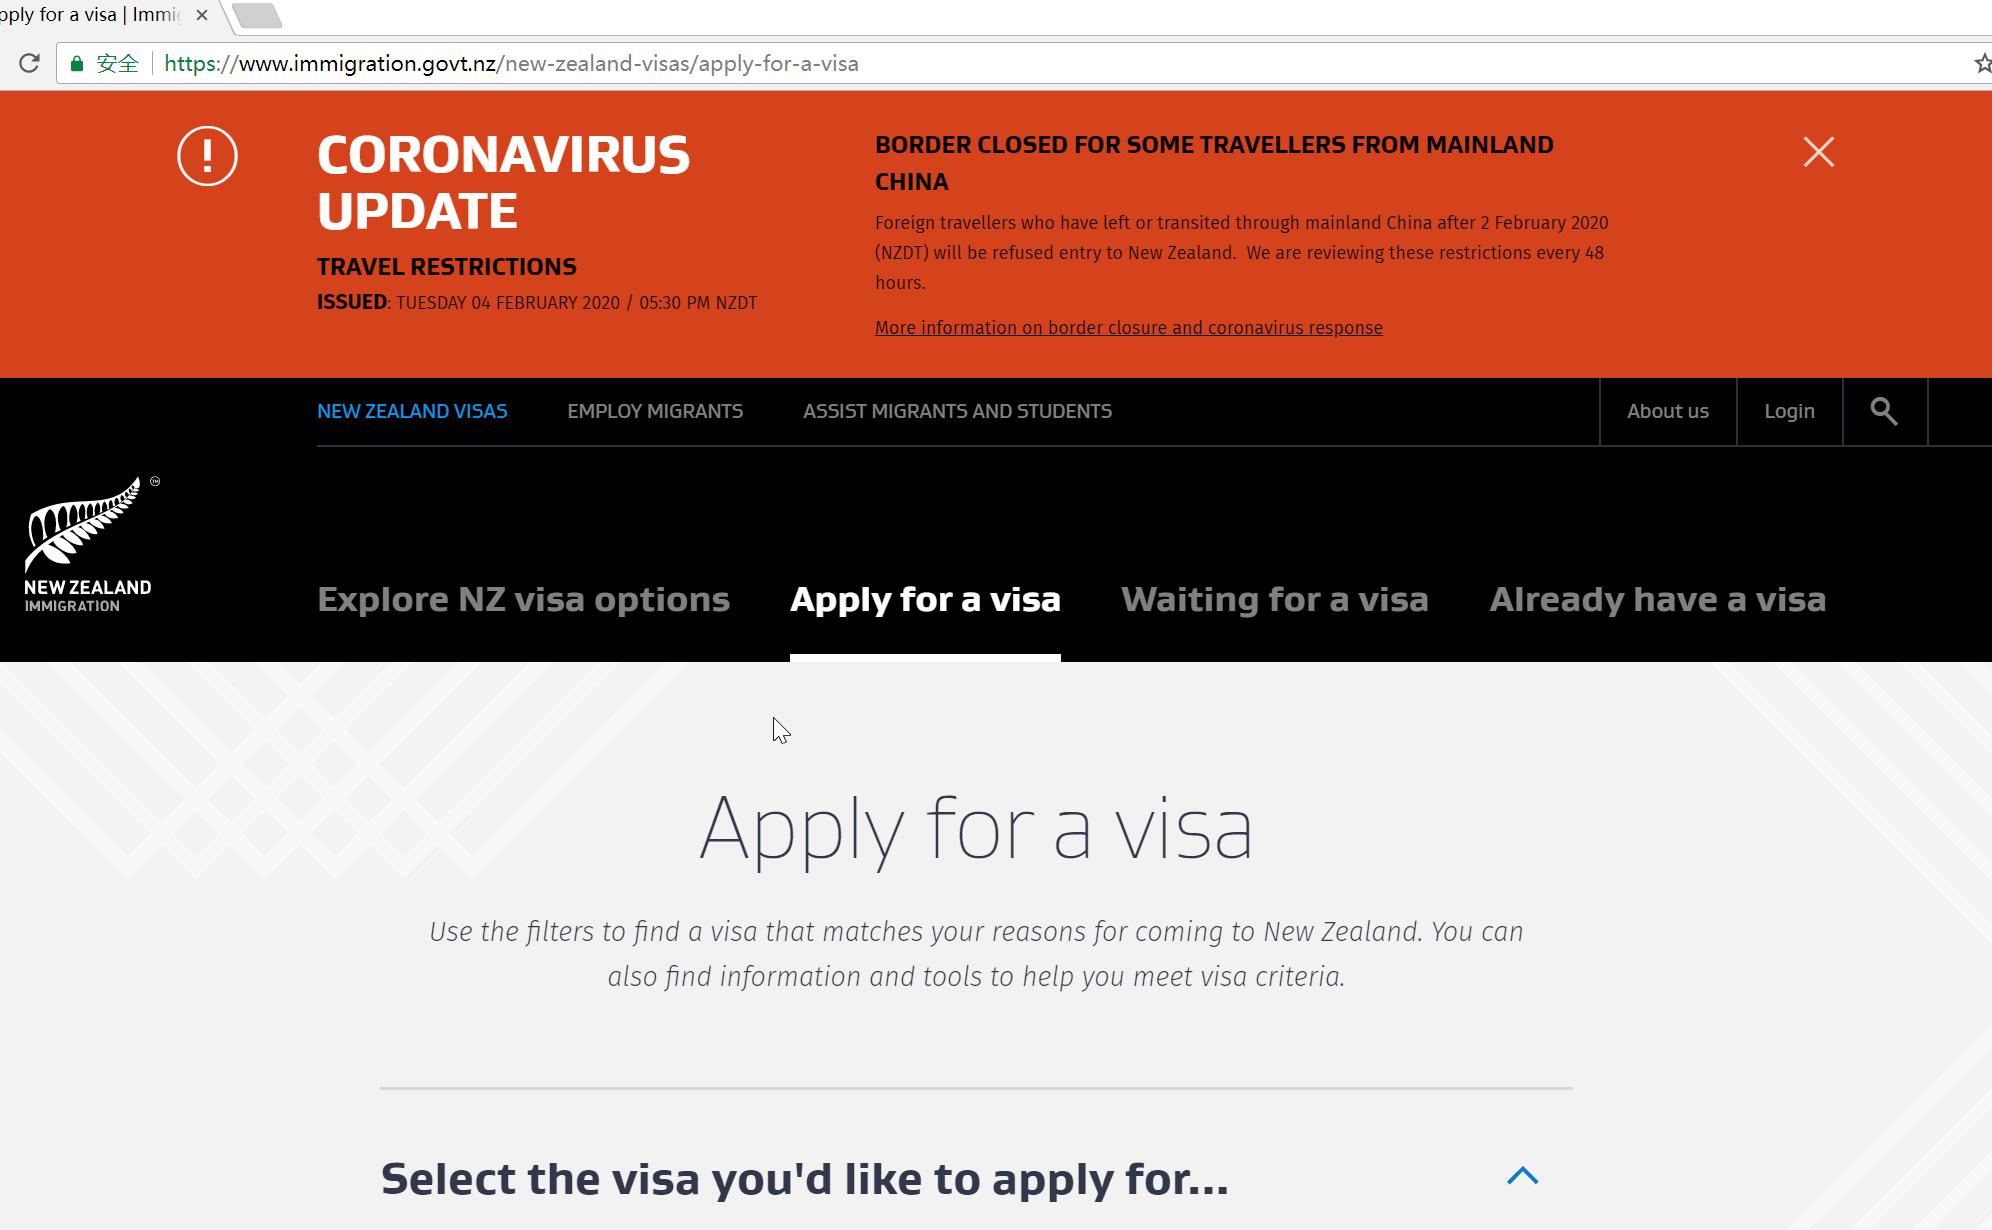
Task: Open Assist Migrants and Students menu
Action: [957, 411]
